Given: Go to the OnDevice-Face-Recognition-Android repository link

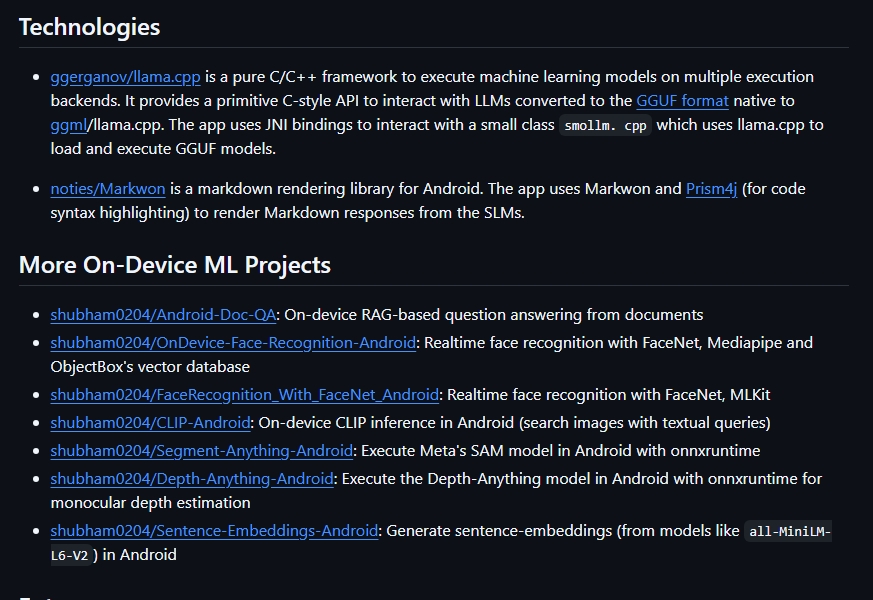Looking at the screenshot, I should tap(233, 343).
